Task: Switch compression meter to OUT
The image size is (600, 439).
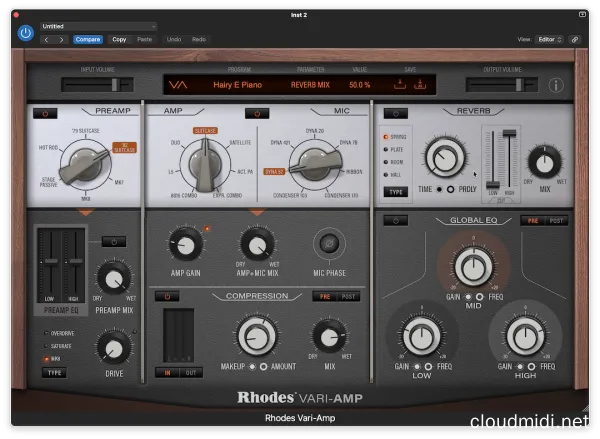Action: click(x=191, y=372)
